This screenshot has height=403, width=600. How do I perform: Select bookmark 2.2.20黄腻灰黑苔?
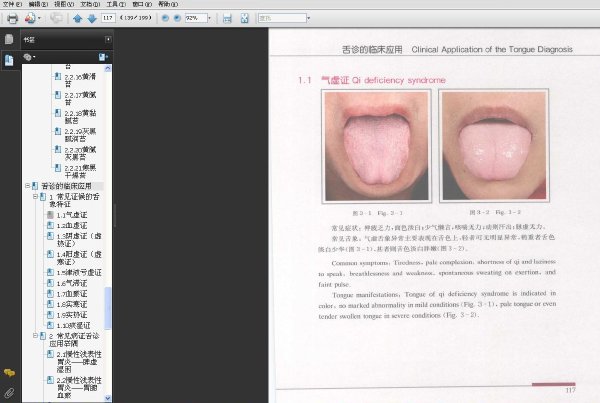pos(80,153)
